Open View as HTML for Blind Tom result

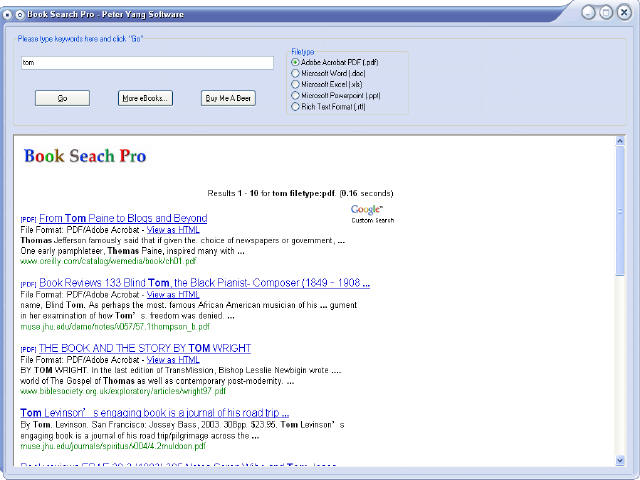[173, 294]
